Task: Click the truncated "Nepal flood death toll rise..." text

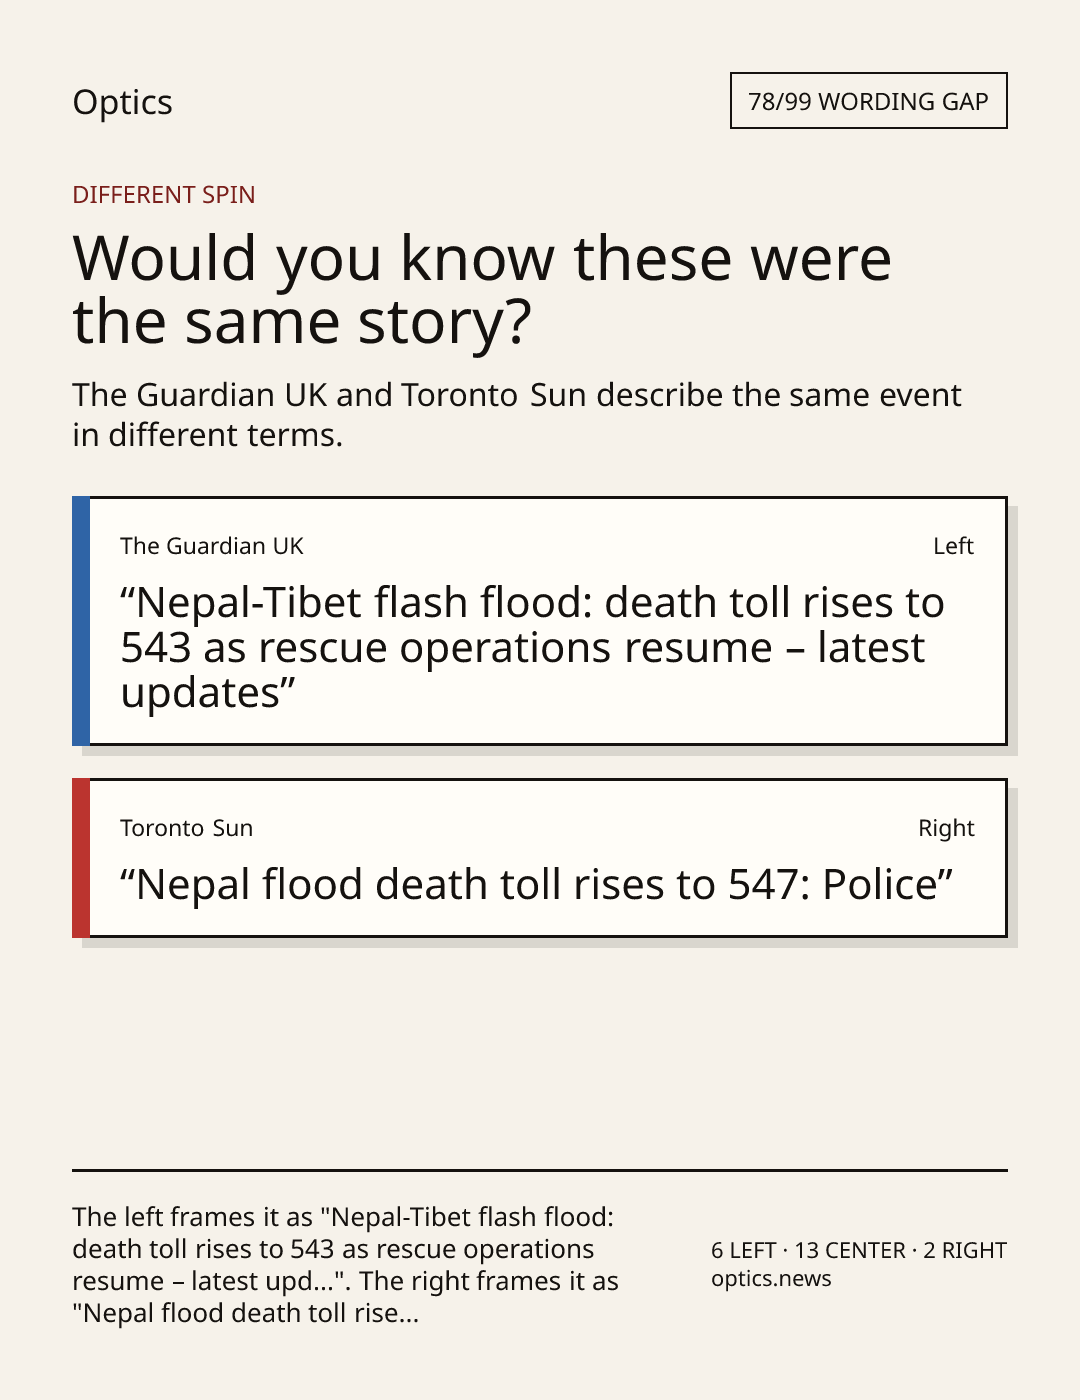Action: pos(245,1313)
